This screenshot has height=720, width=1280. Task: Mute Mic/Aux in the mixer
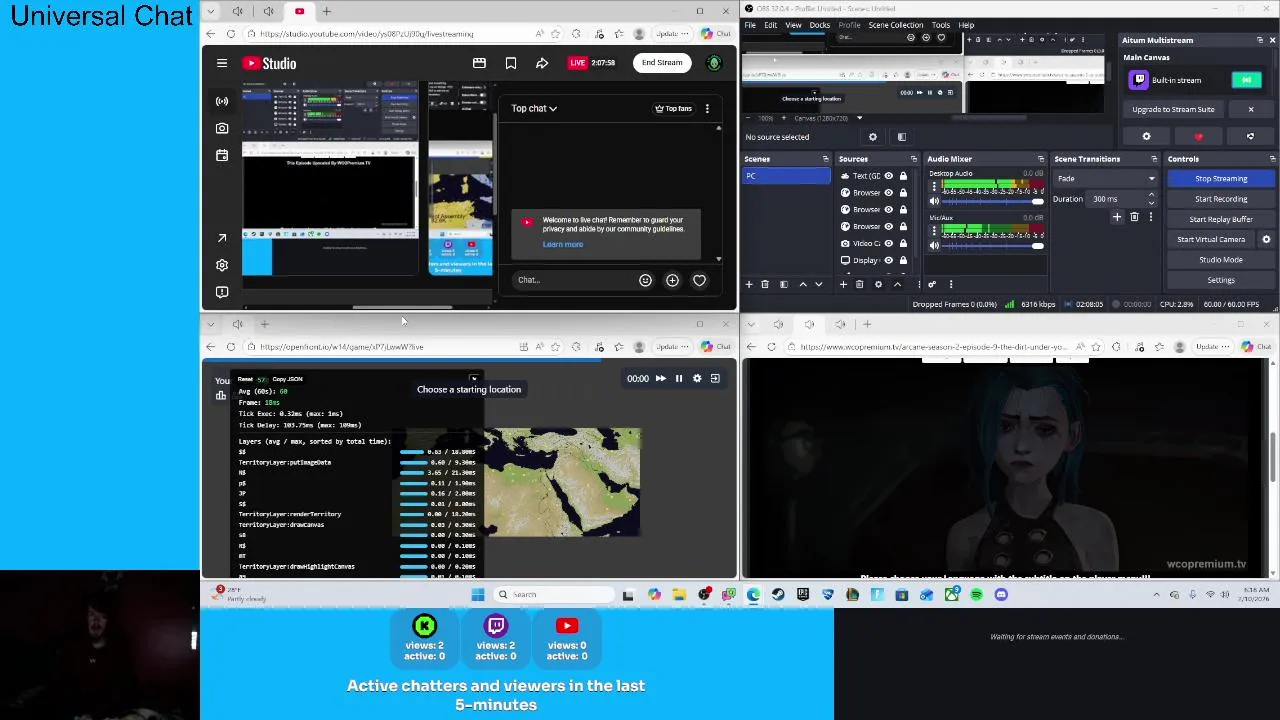tap(934, 245)
